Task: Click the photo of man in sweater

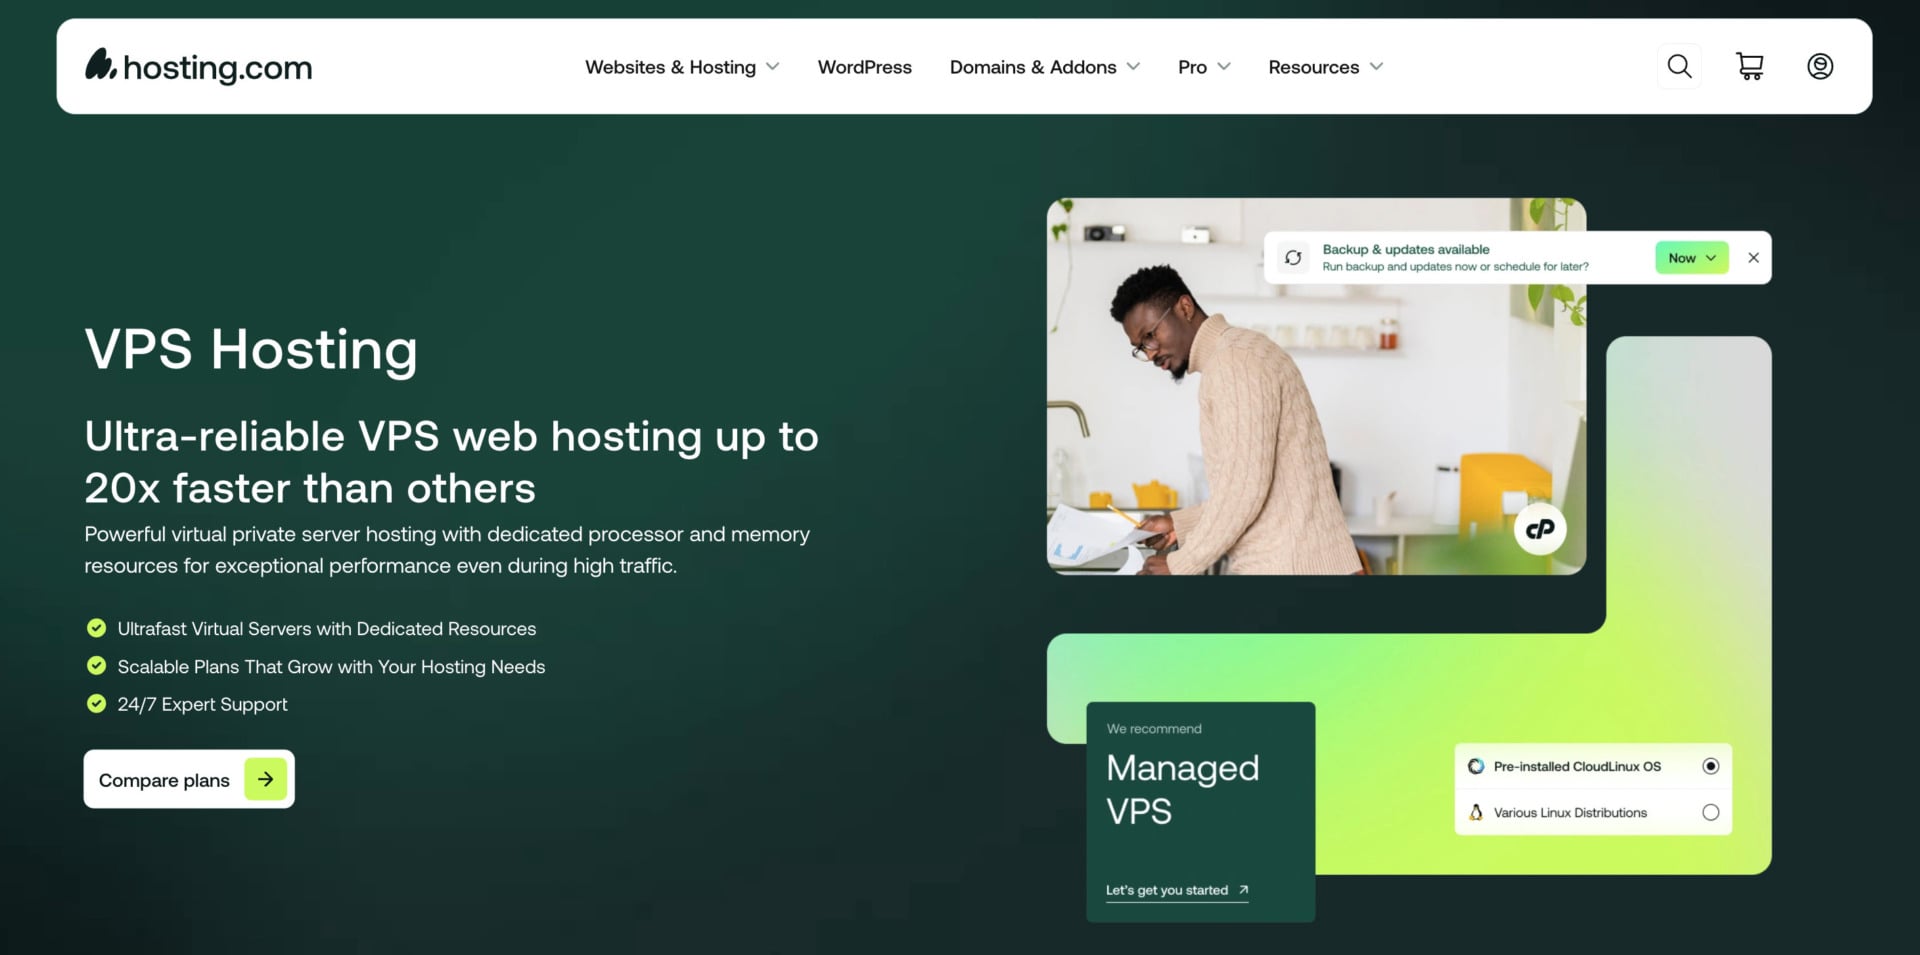Action: point(1316,386)
